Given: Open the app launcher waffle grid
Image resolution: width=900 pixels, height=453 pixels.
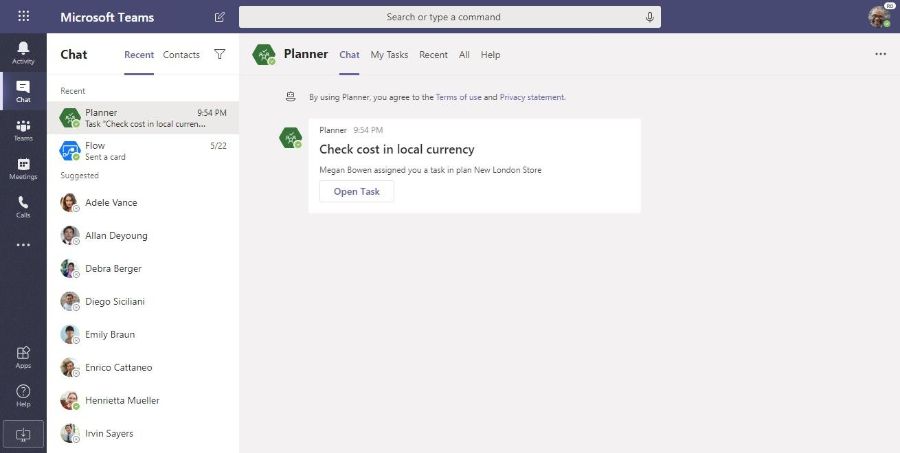Looking at the screenshot, I should click(23, 17).
